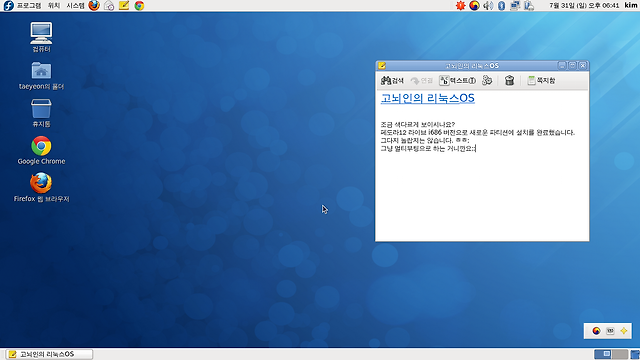
Task: Launch the mail client from top panel
Action: click(x=109, y=6)
